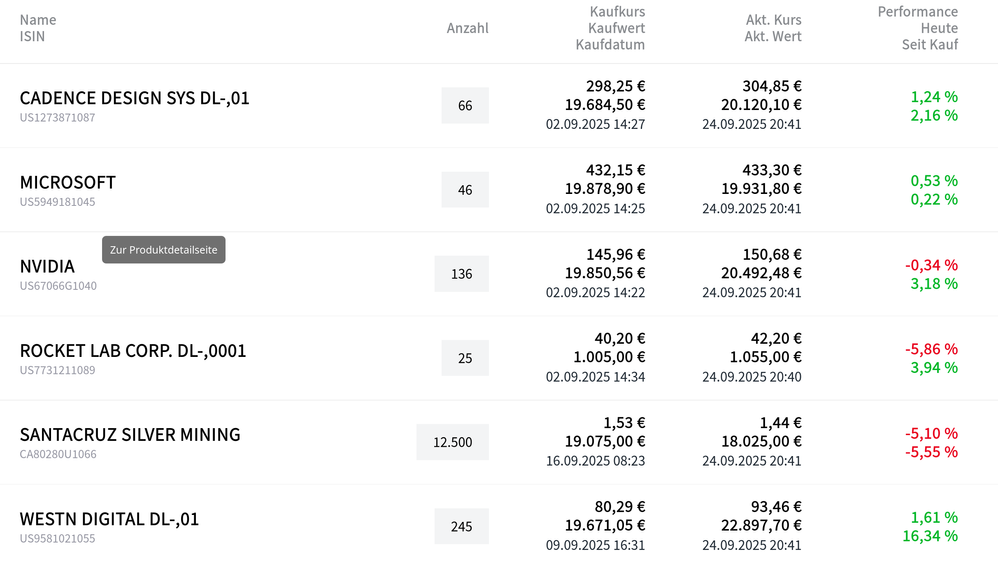Select ISIN CA80280U1066
Image resolution: width=998 pixels, height=564 pixels.
pos(58,454)
